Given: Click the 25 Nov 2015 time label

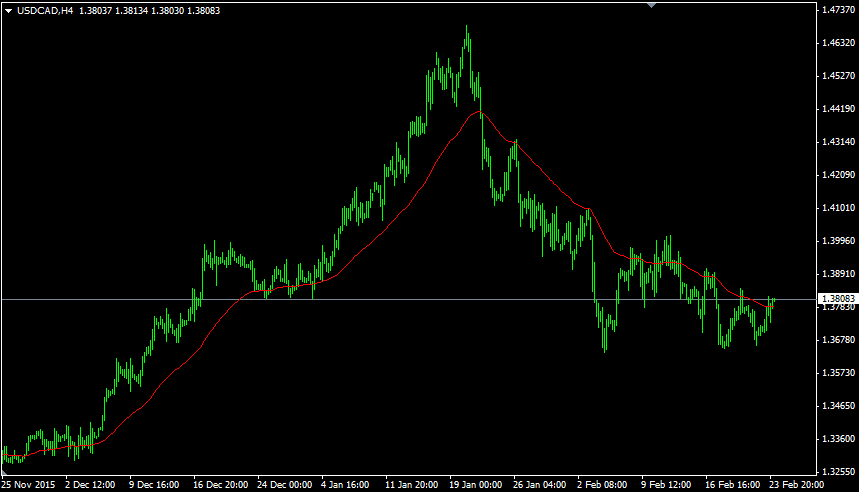Looking at the screenshot, I should (x=28, y=485).
